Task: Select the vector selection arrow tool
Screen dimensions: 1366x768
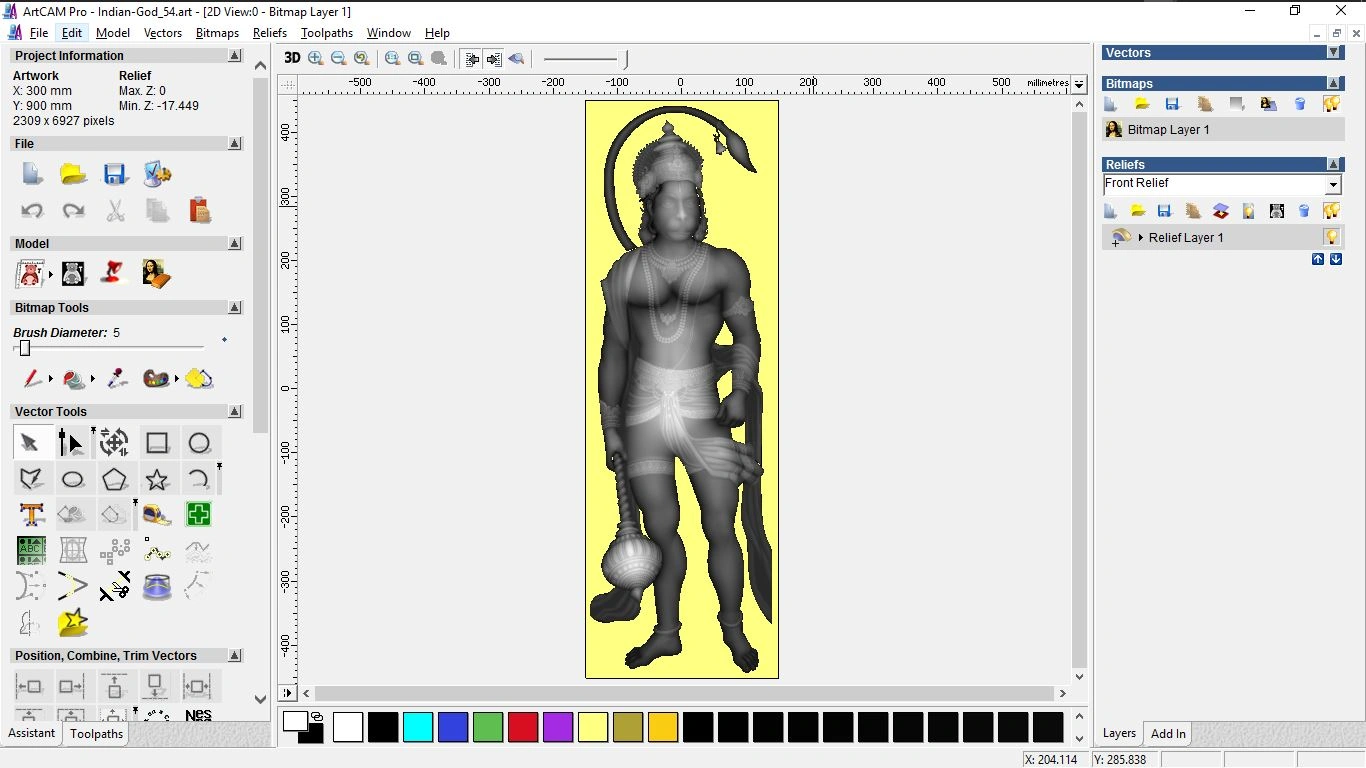Action: pyautogui.click(x=31, y=442)
